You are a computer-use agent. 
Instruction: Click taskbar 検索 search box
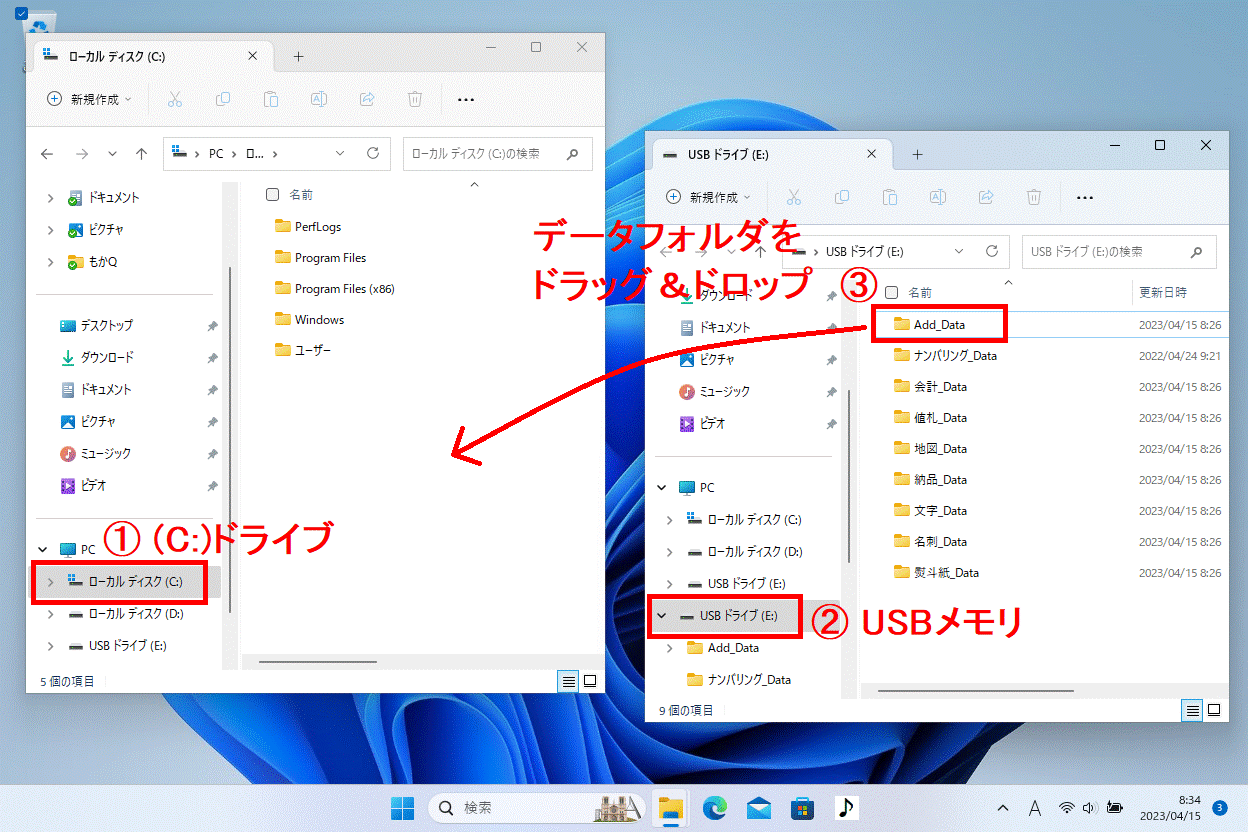point(538,807)
